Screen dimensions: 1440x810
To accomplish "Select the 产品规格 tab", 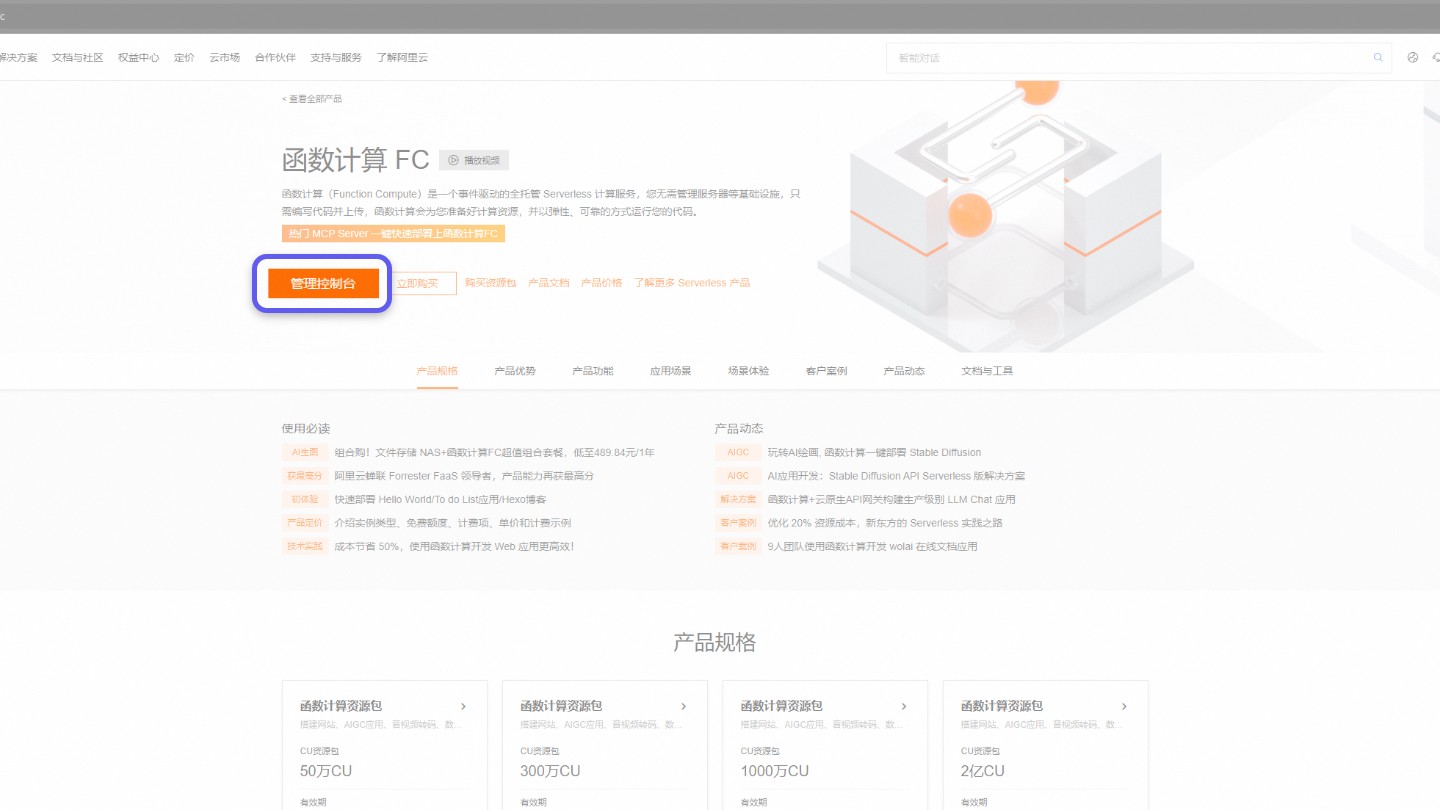I will [x=437, y=371].
